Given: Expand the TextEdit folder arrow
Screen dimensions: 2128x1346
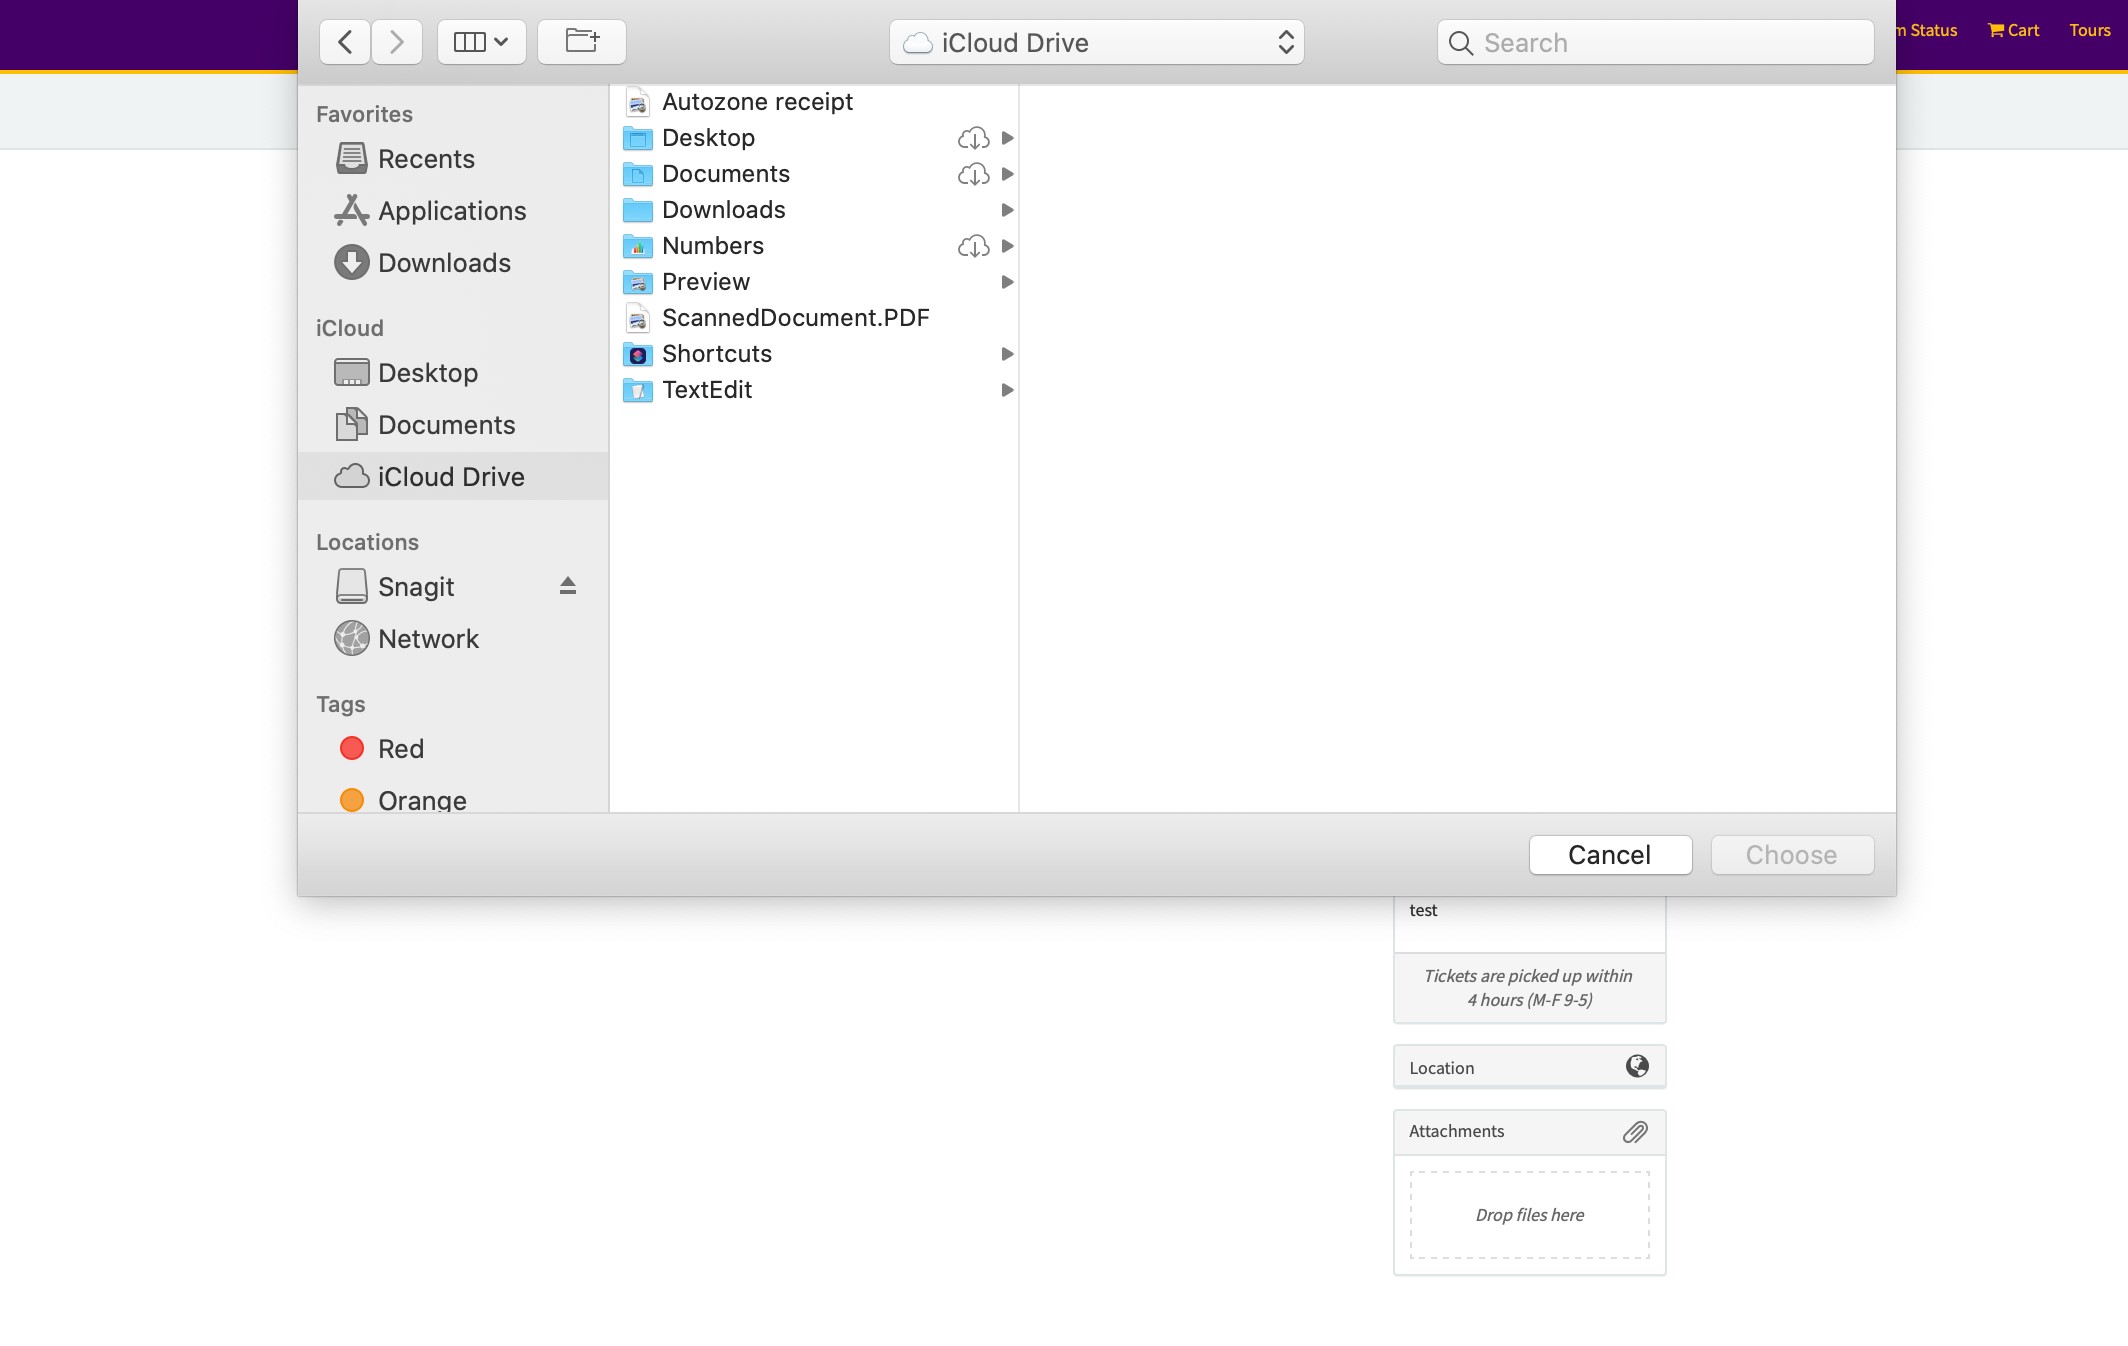Looking at the screenshot, I should point(1007,390).
